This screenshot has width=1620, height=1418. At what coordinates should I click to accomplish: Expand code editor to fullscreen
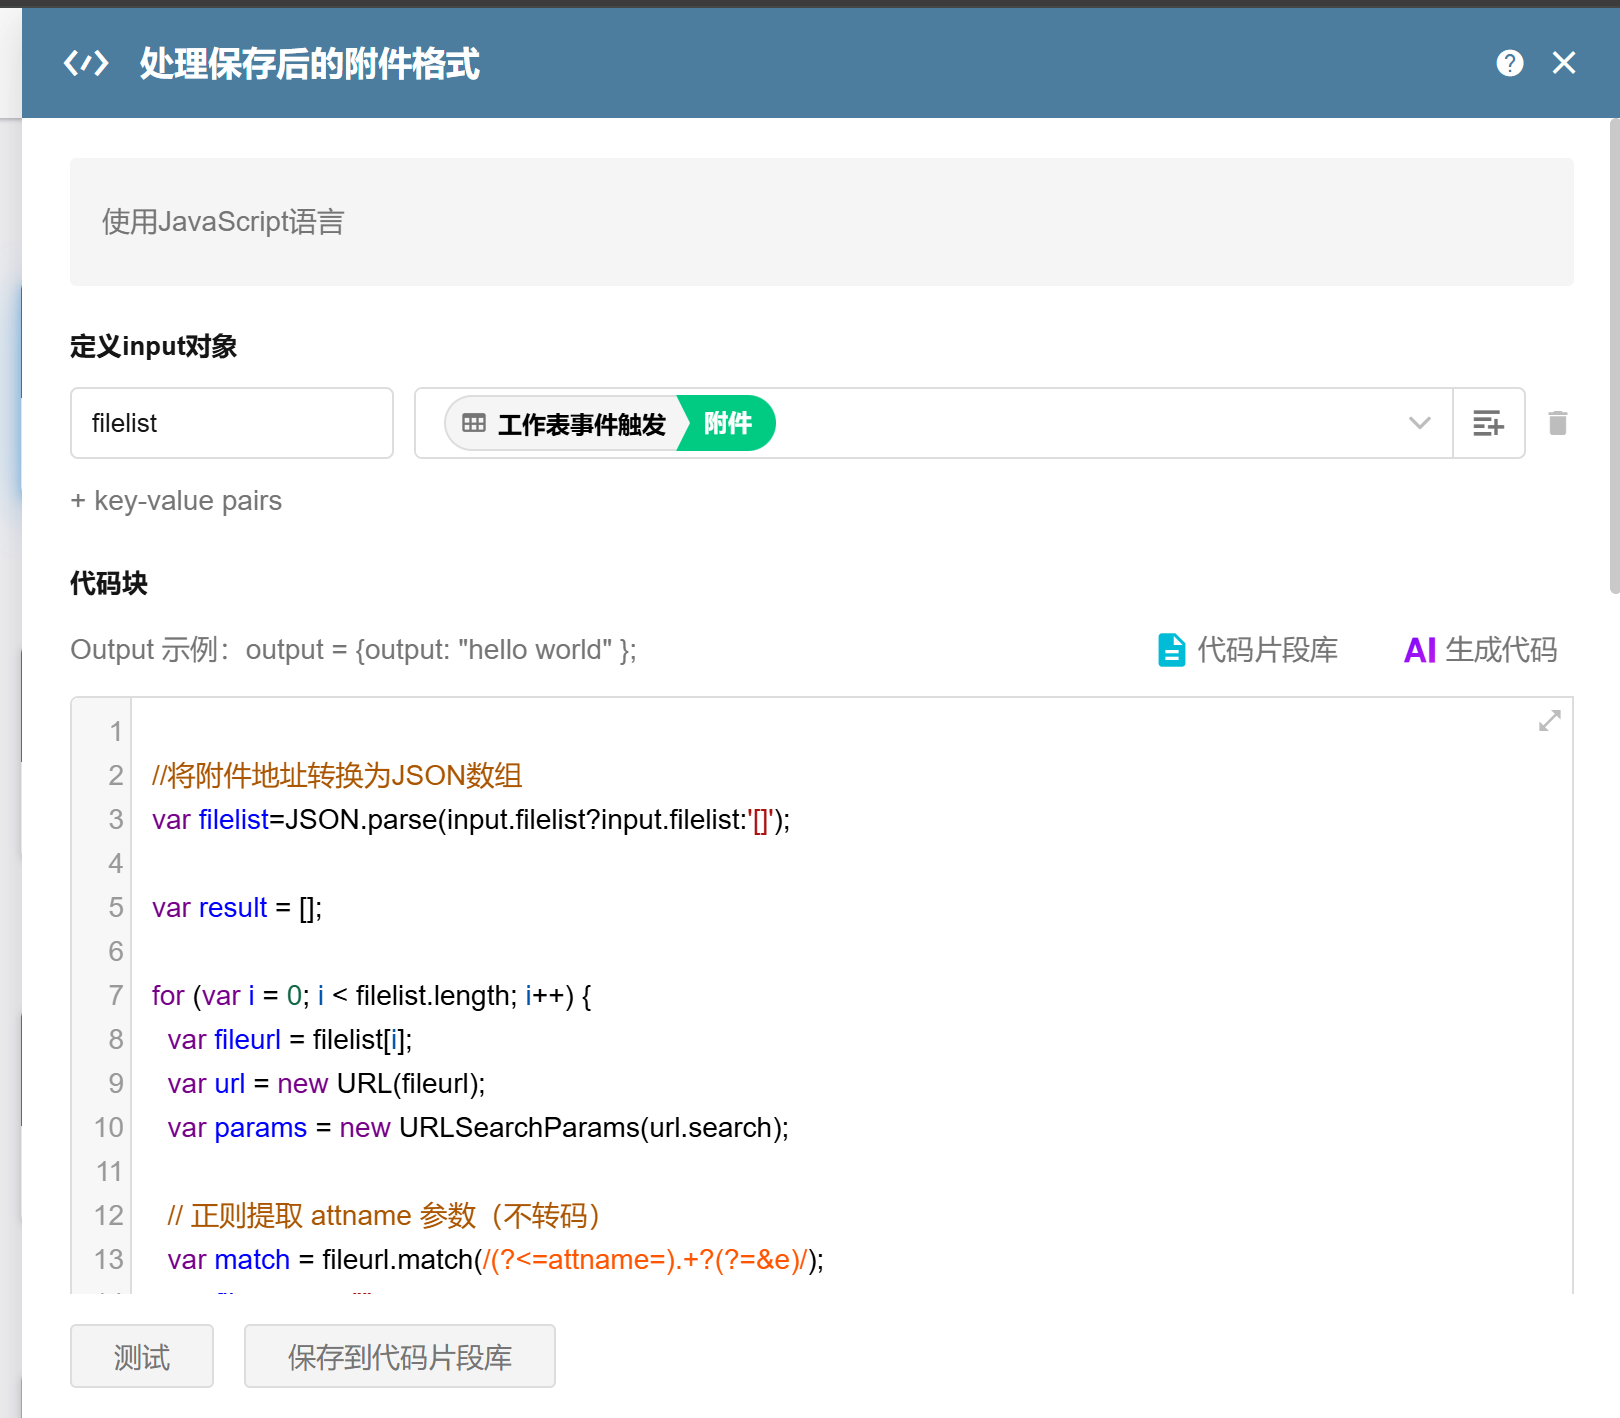[1549, 721]
